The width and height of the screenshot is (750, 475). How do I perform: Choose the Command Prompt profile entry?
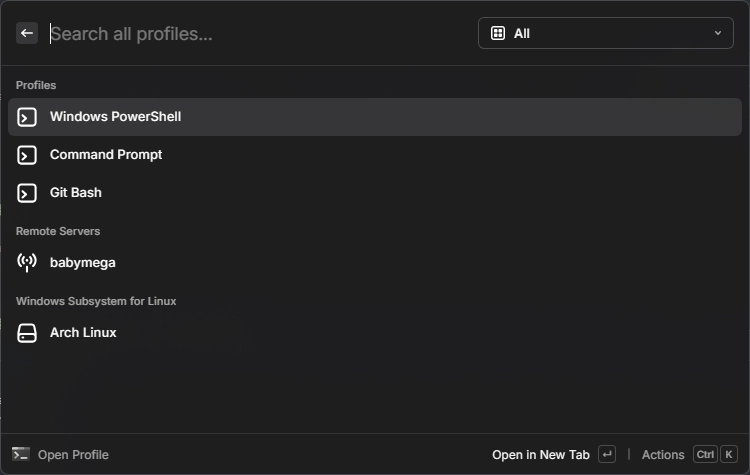coord(106,155)
